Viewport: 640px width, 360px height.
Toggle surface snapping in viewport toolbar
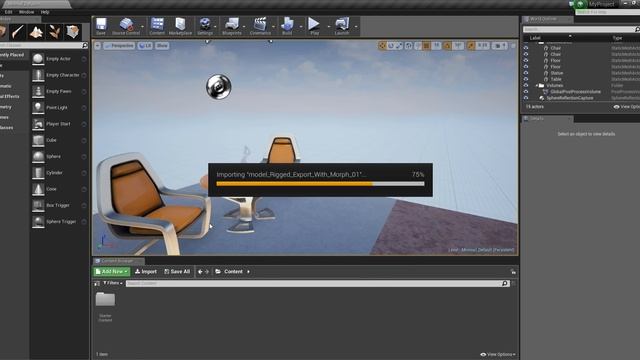point(418,46)
